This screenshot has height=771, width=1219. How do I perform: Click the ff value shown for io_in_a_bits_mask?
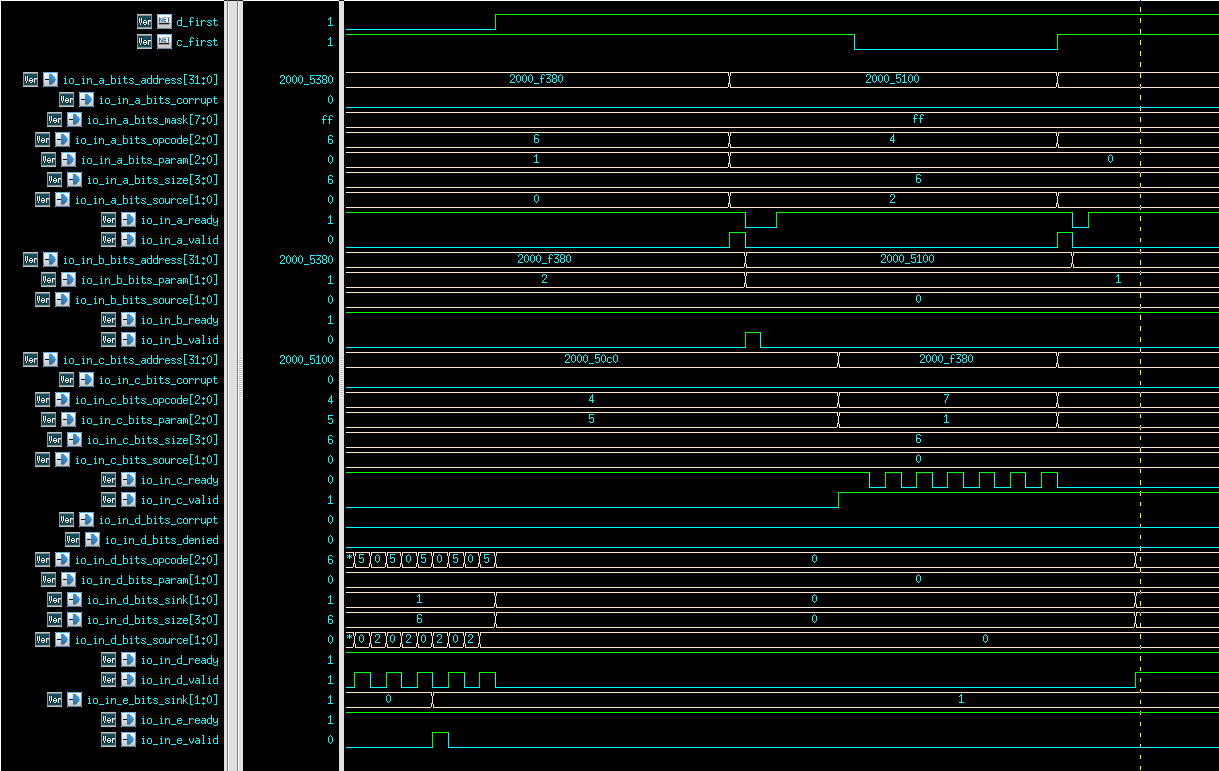(327, 119)
